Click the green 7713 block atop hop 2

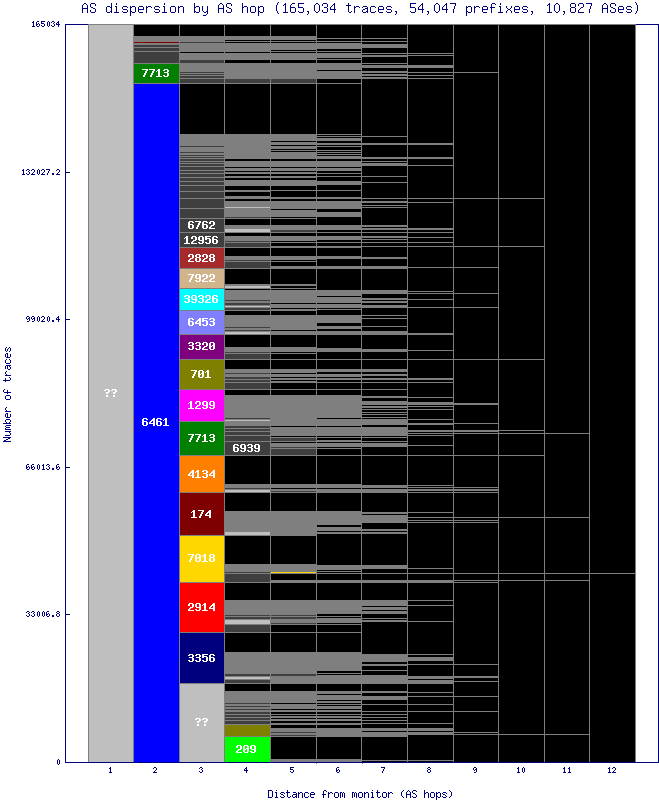(156, 73)
